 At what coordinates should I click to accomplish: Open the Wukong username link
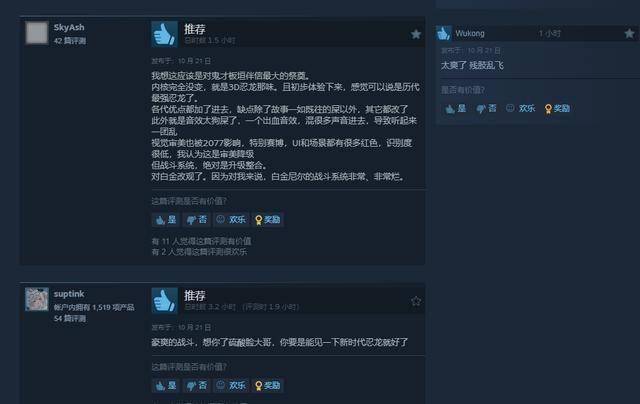[x=470, y=33]
